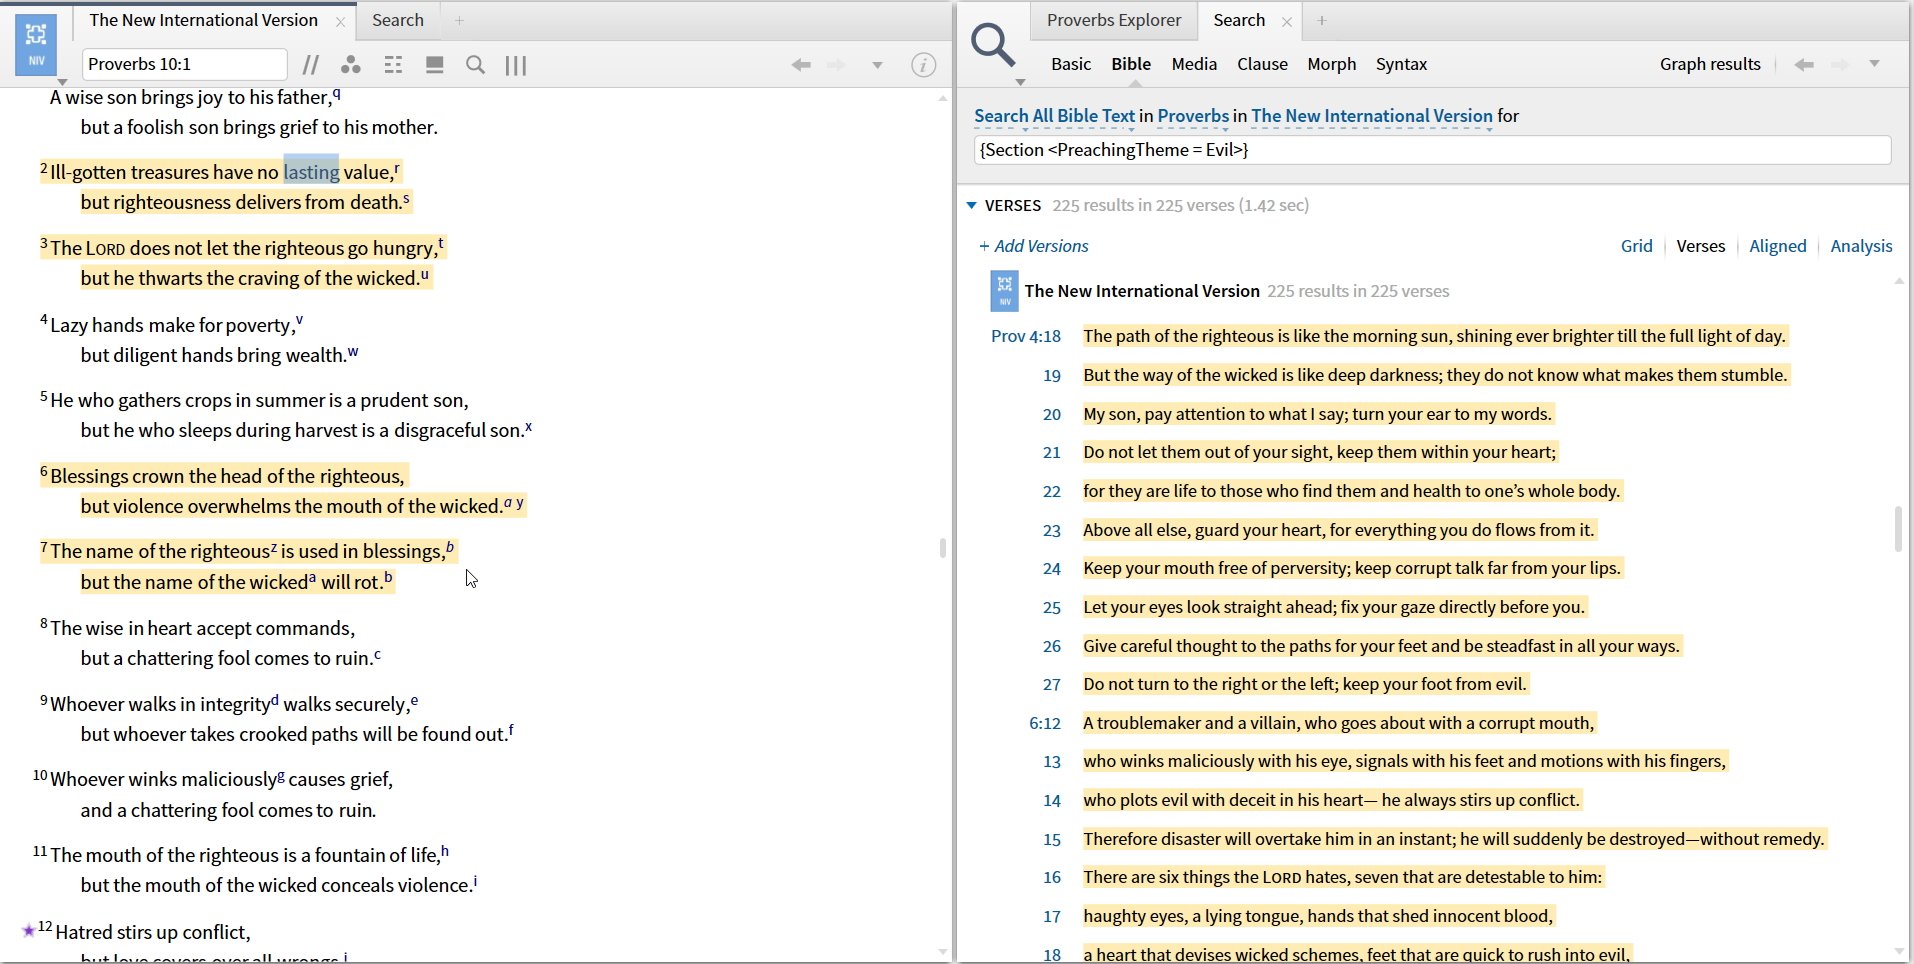Switch results to Verses view

tap(1700, 246)
